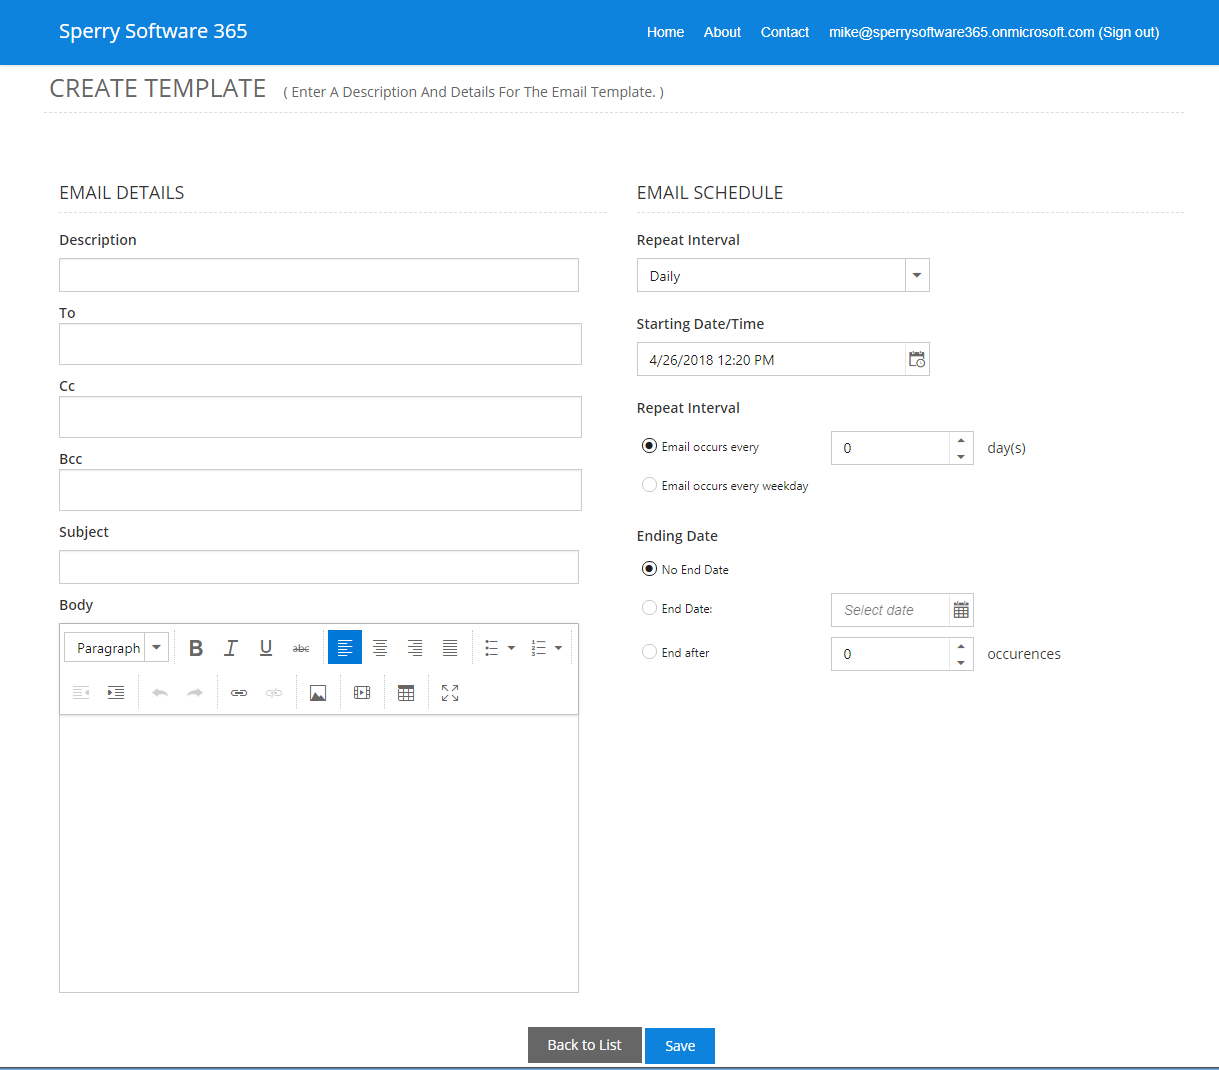This screenshot has height=1070, width=1219.
Task: Click the day(s) interval number field
Action: [x=890, y=448]
